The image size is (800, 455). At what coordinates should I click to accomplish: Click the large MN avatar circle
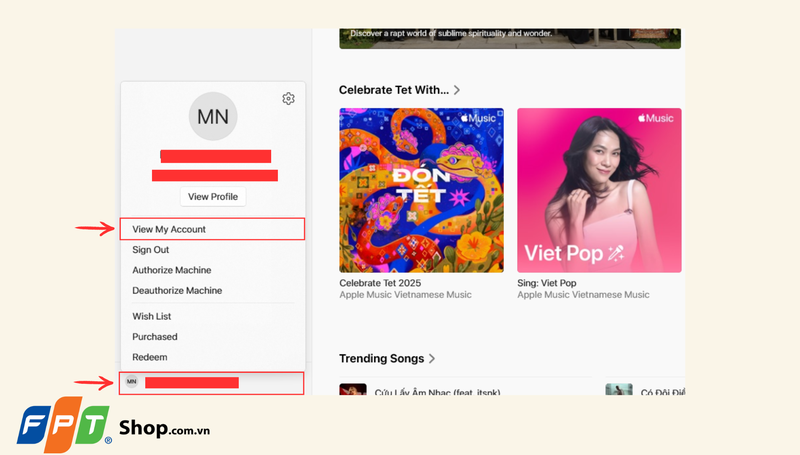(x=213, y=116)
